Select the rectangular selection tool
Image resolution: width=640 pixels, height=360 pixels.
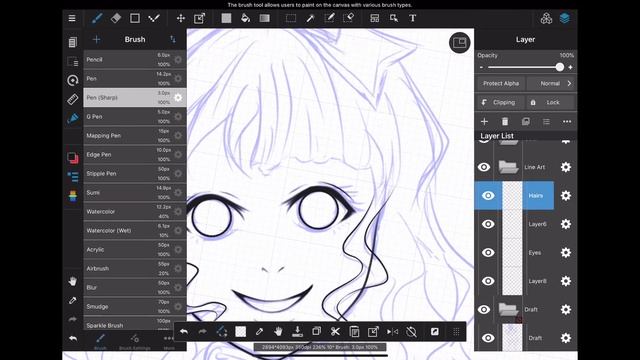tap(291, 18)
